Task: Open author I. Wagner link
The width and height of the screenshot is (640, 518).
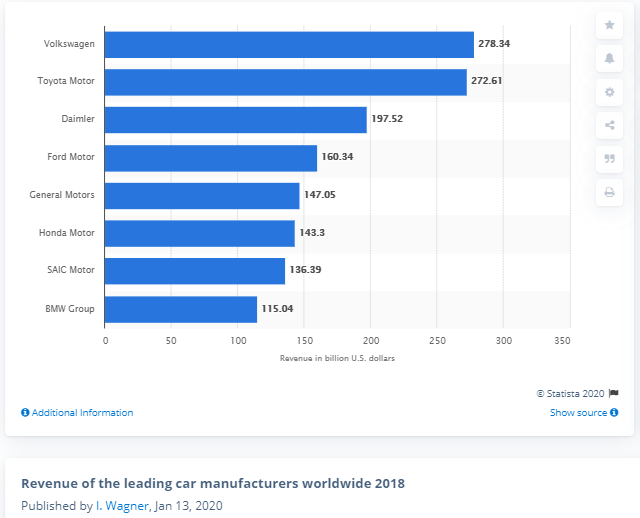Action: tap(122, 506)
